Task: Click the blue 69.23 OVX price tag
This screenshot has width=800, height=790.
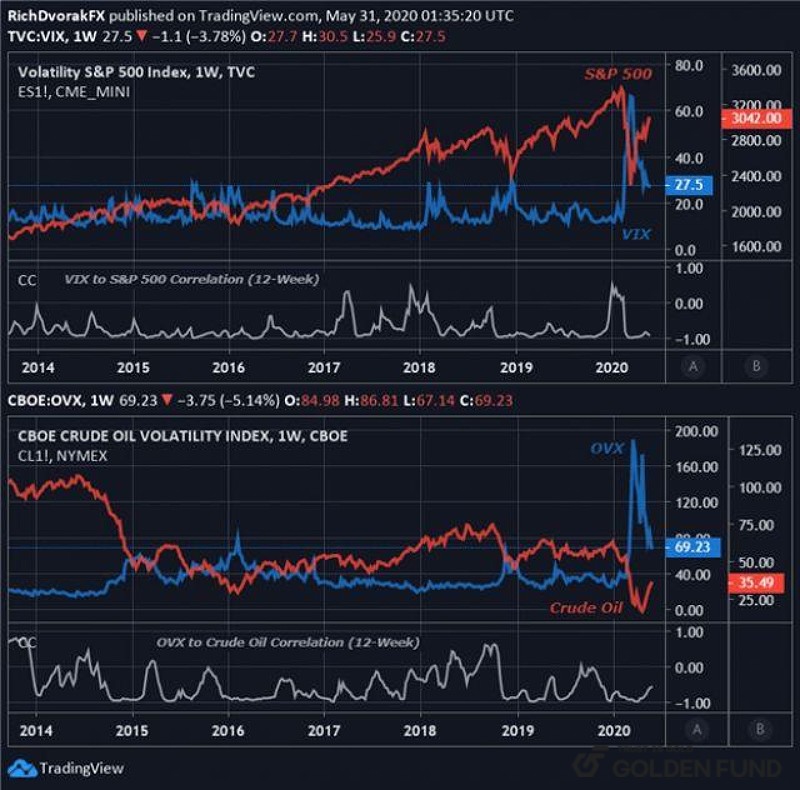Action: point(690,548)
